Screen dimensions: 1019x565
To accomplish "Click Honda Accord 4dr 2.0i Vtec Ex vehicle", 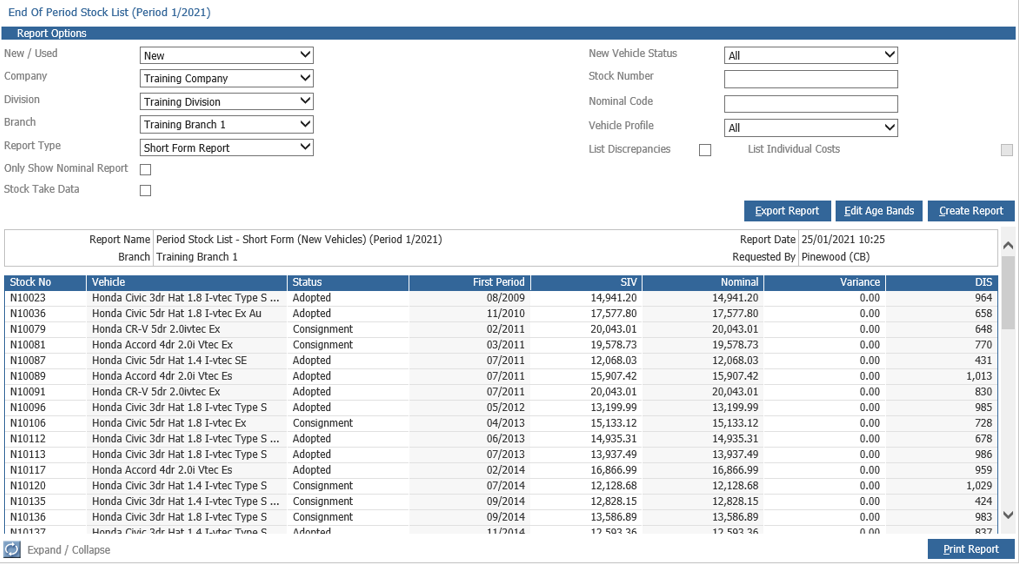I will [162, 345].
